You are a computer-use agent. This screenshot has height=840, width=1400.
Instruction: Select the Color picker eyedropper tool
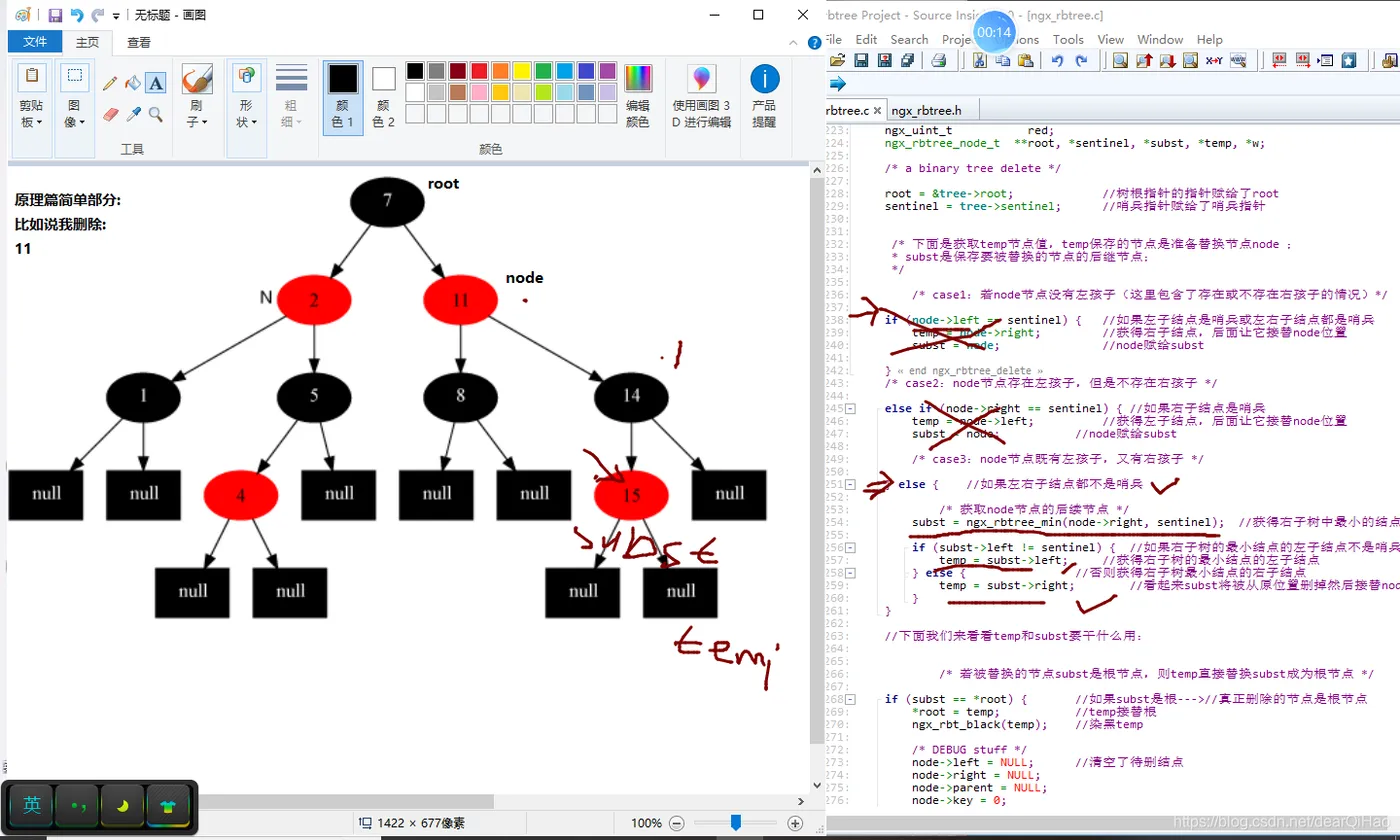(133, 114)
